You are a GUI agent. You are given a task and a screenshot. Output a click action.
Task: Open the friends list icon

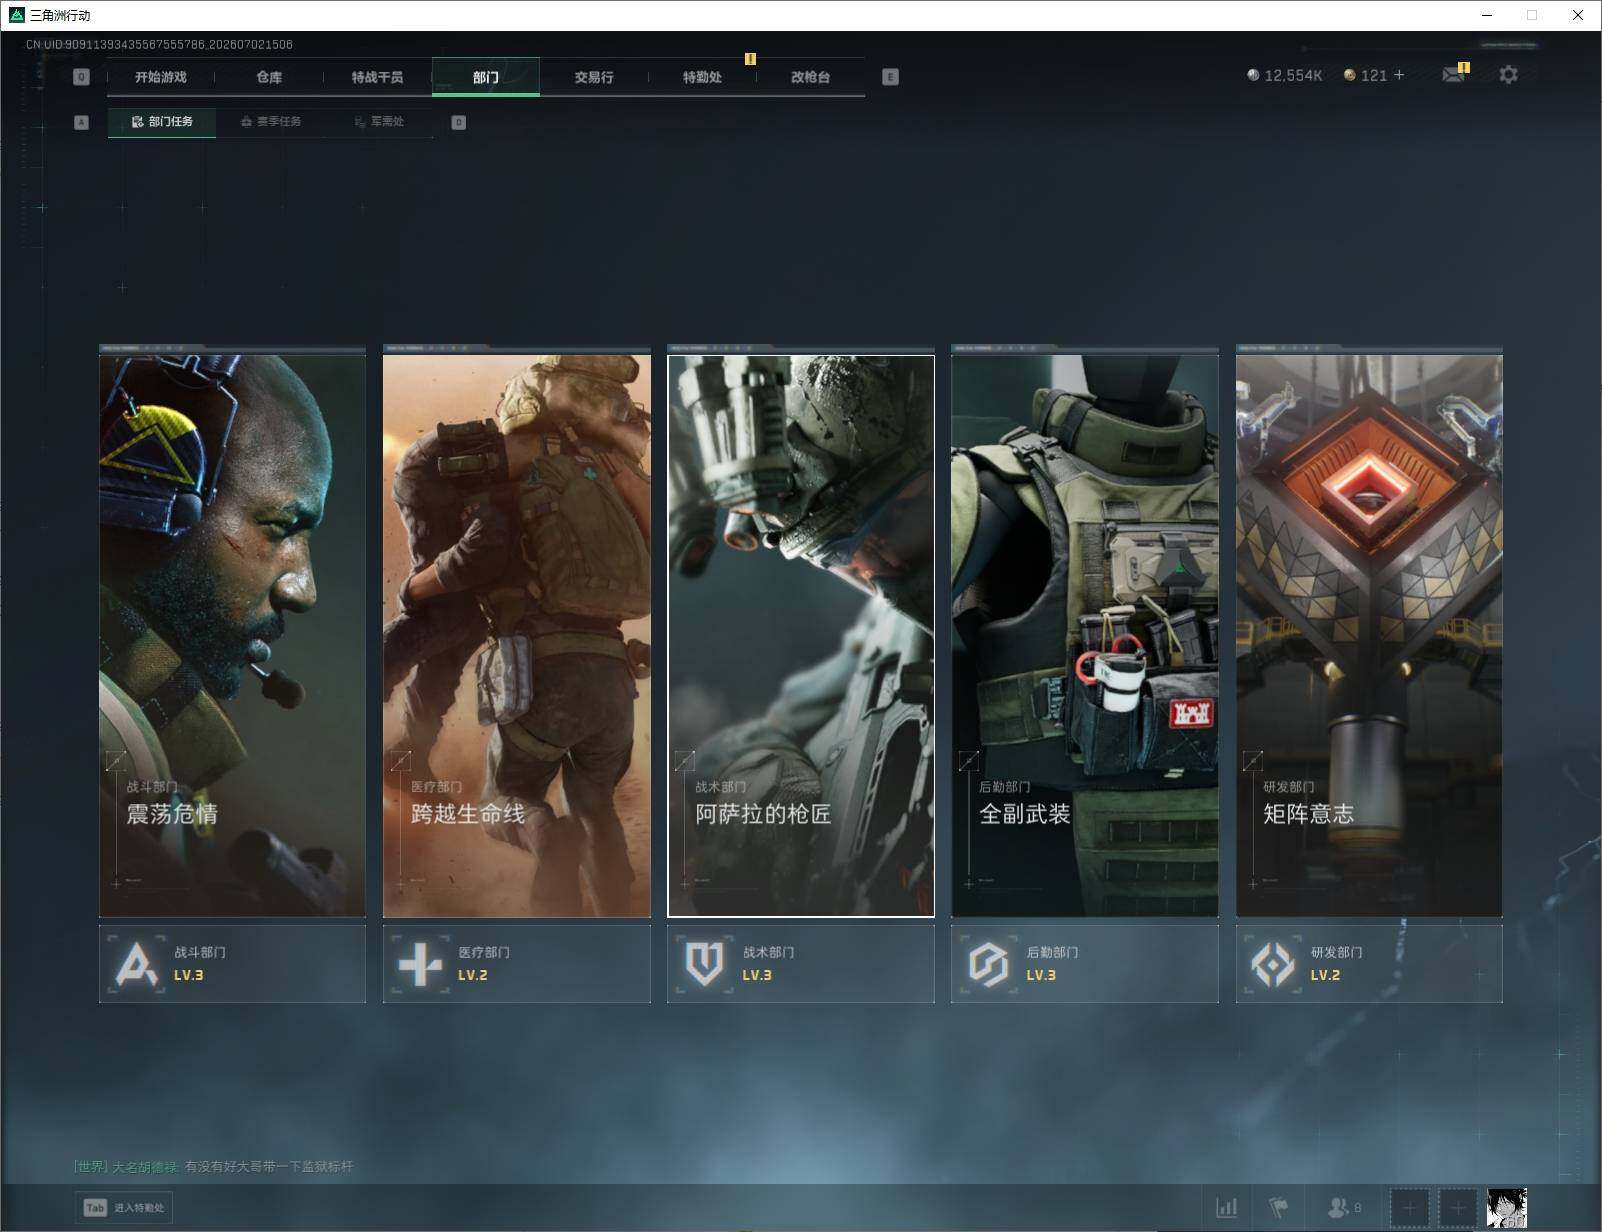[x=1343, y=1208]
